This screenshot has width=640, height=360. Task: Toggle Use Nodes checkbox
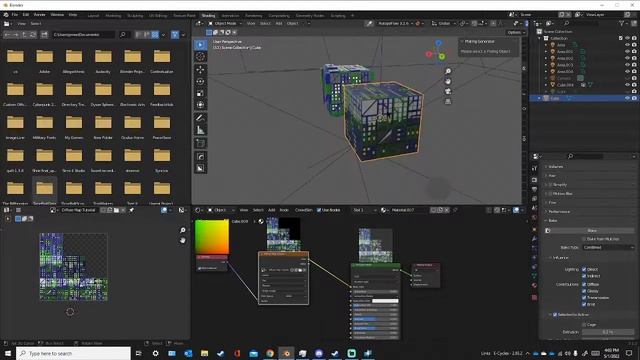pyautogui.click(x=319, y=210)
